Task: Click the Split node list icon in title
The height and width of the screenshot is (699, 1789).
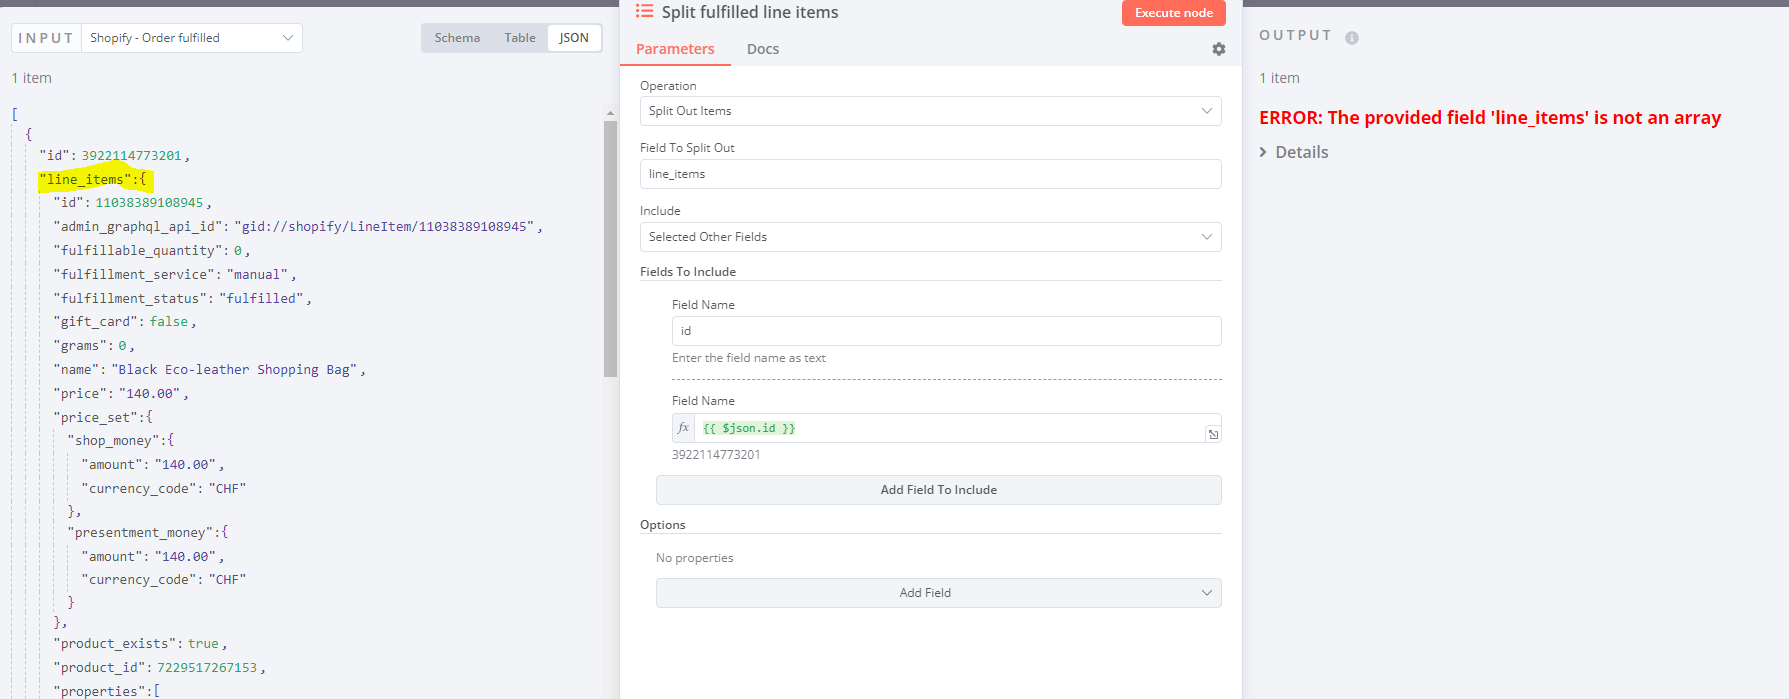Action: (x=645, y=12)
